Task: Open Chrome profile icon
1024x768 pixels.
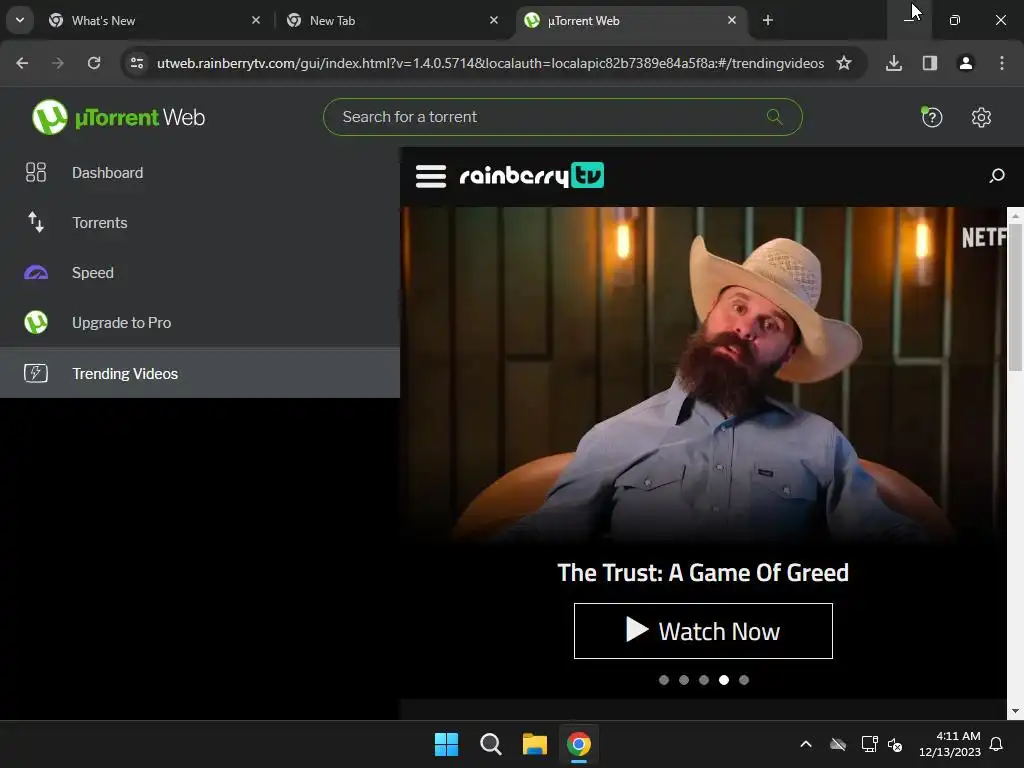Action: [x=966, y=63]
